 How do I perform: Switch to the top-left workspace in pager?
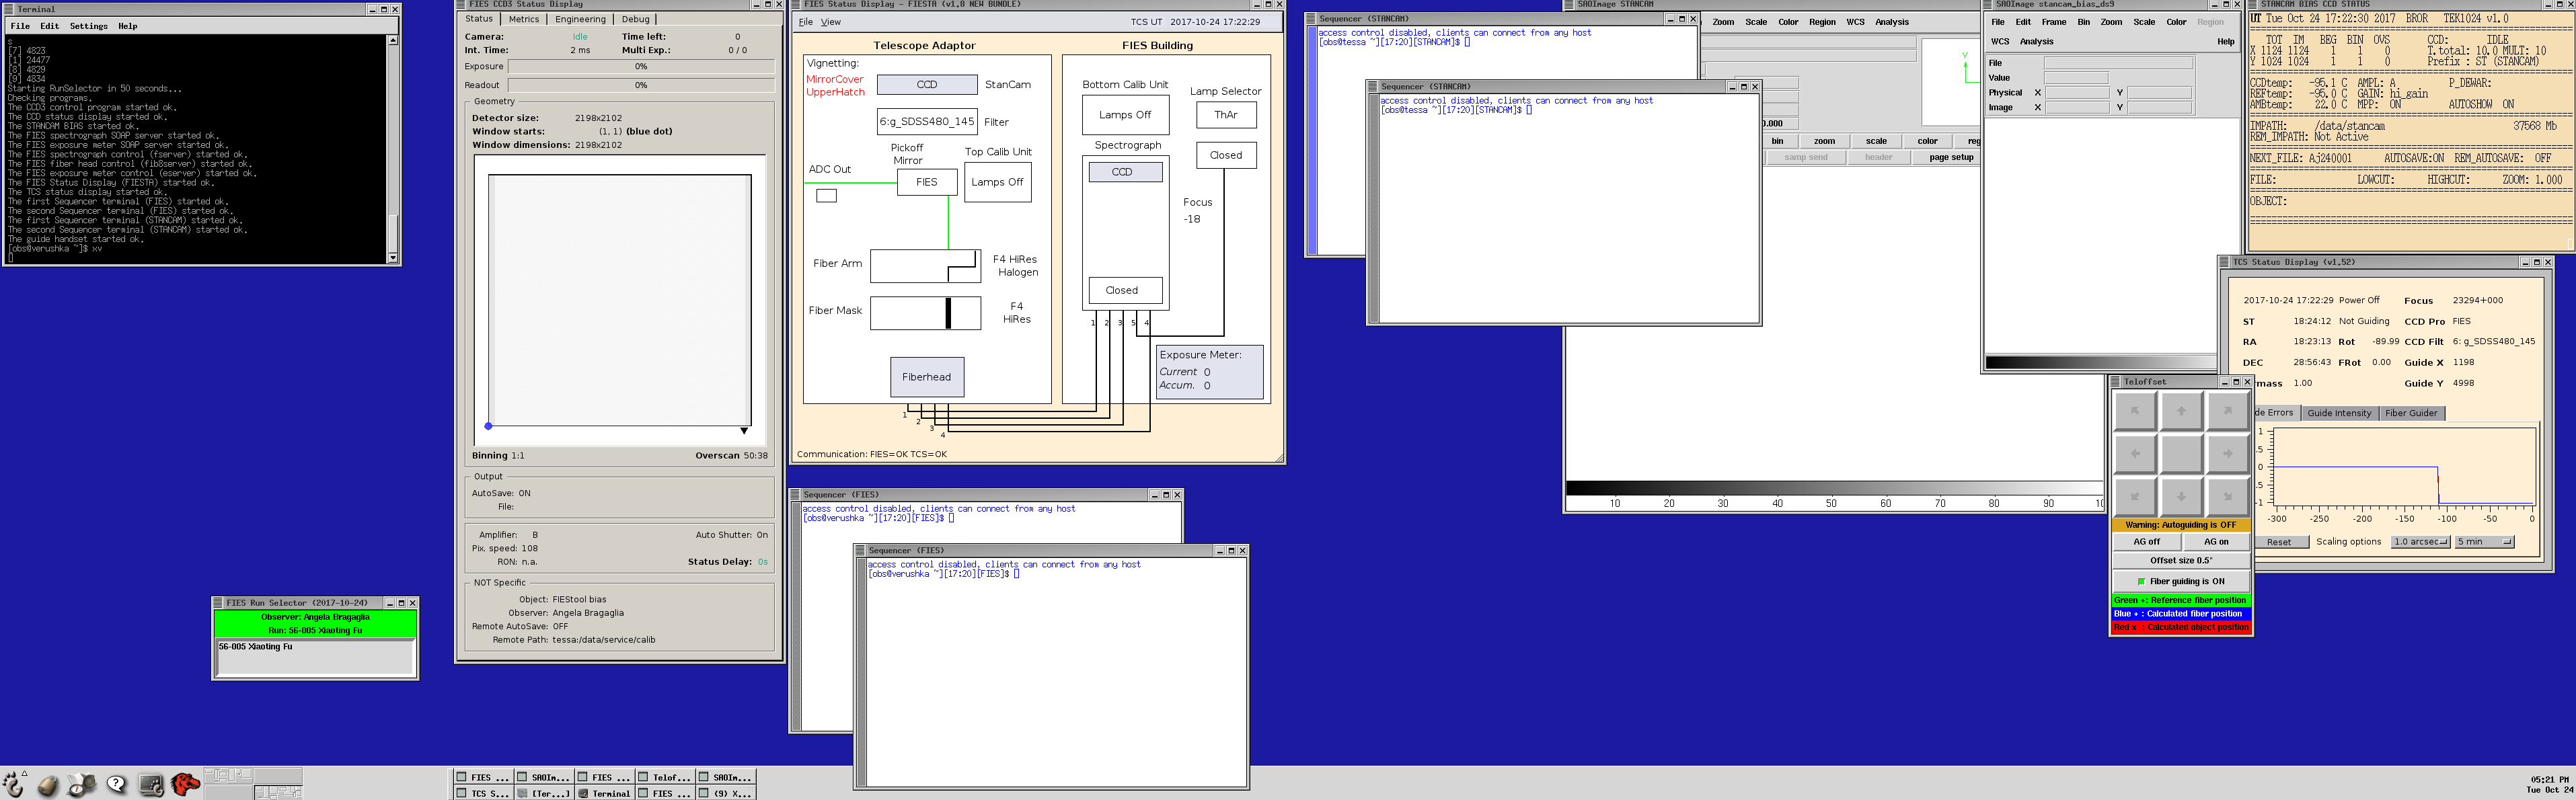tap(228, 775)
